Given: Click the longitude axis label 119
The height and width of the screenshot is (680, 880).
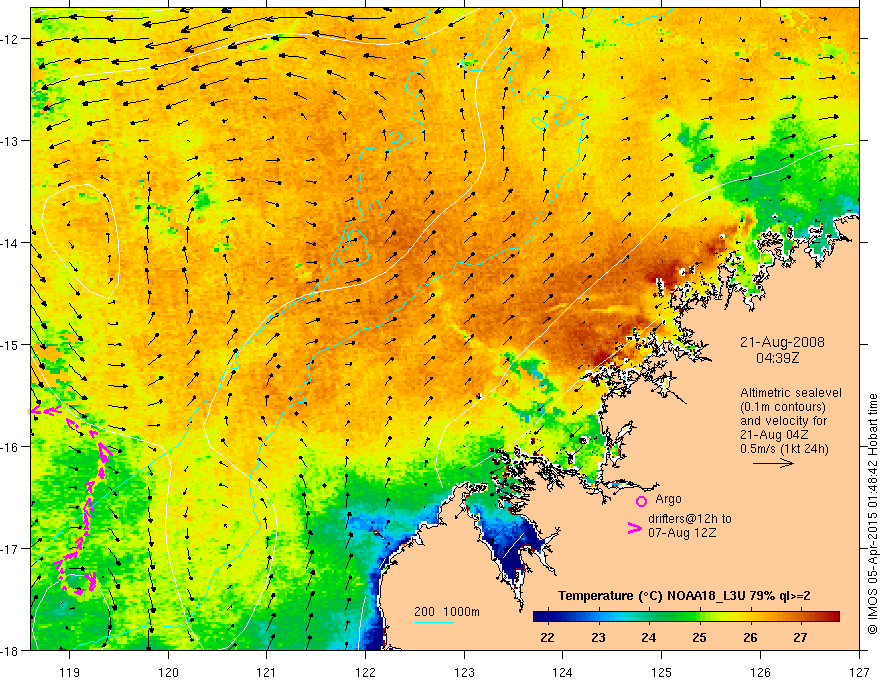Looking at the screenshot, I should click(70, 672).
